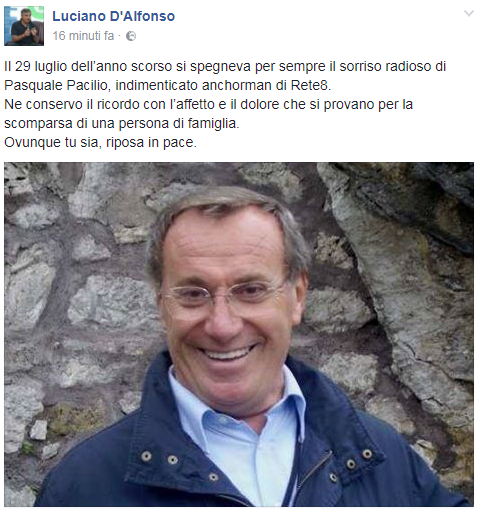Click the navy jacket's left snap buttons
The height and width of the screenshot is (517, 483).
click(x=160, y=458)
